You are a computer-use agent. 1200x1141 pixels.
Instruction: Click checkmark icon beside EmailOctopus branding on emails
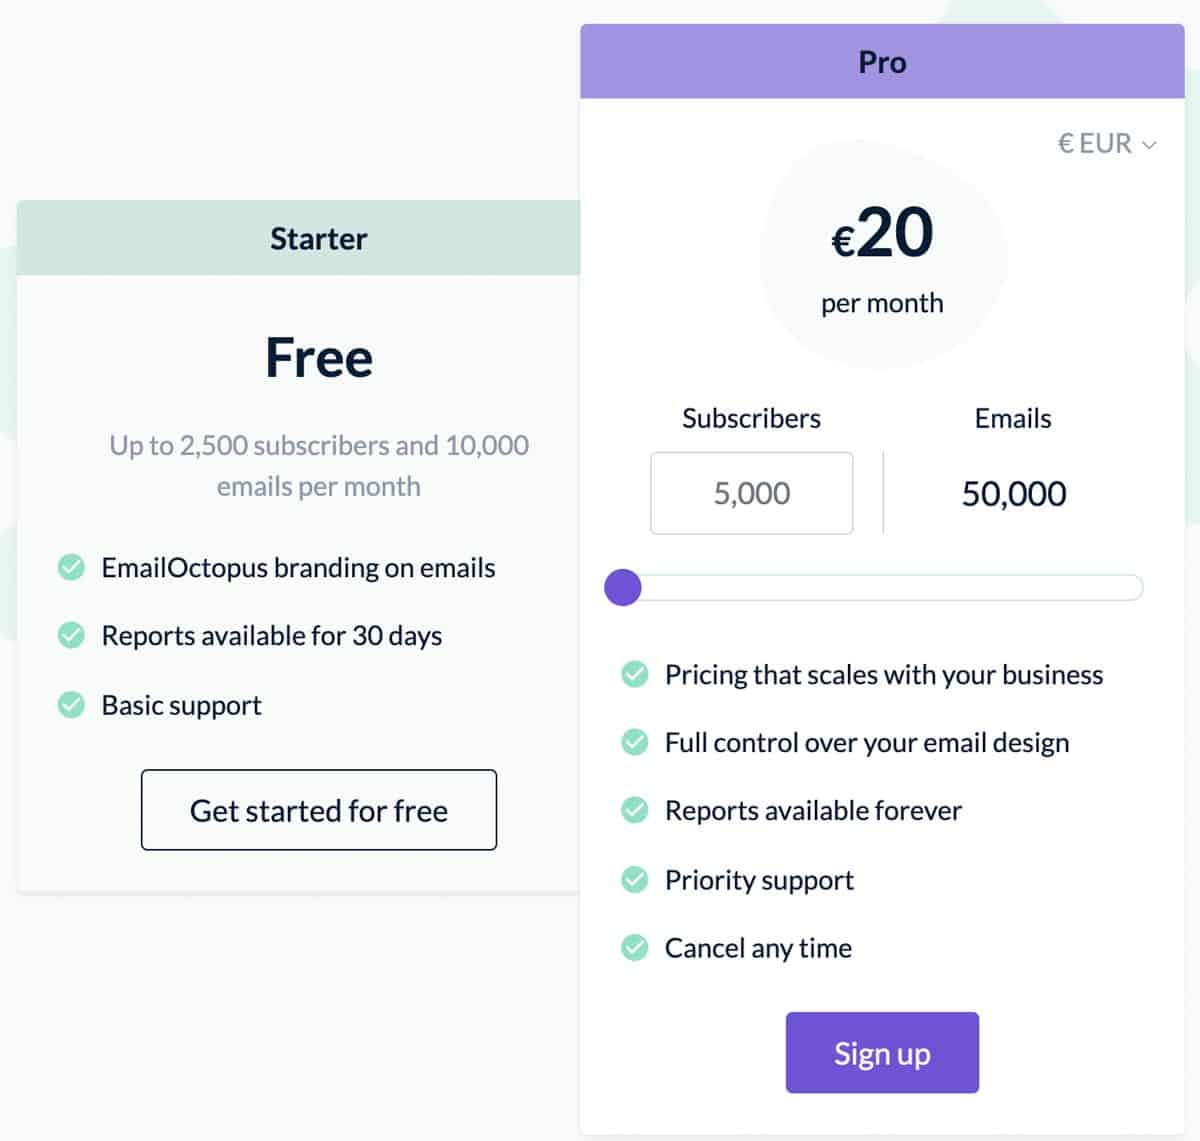click(x=71, y=568)
